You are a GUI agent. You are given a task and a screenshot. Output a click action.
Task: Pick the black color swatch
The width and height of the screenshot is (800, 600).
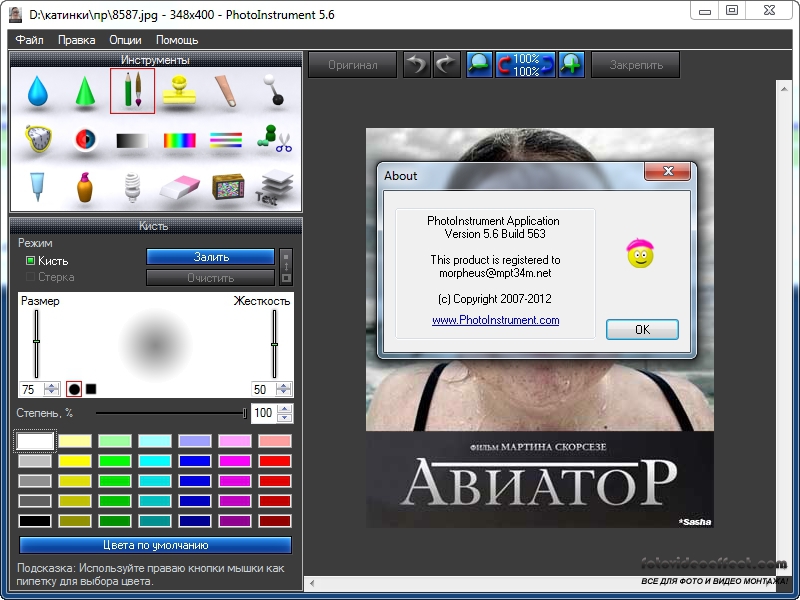click(35, 521)
